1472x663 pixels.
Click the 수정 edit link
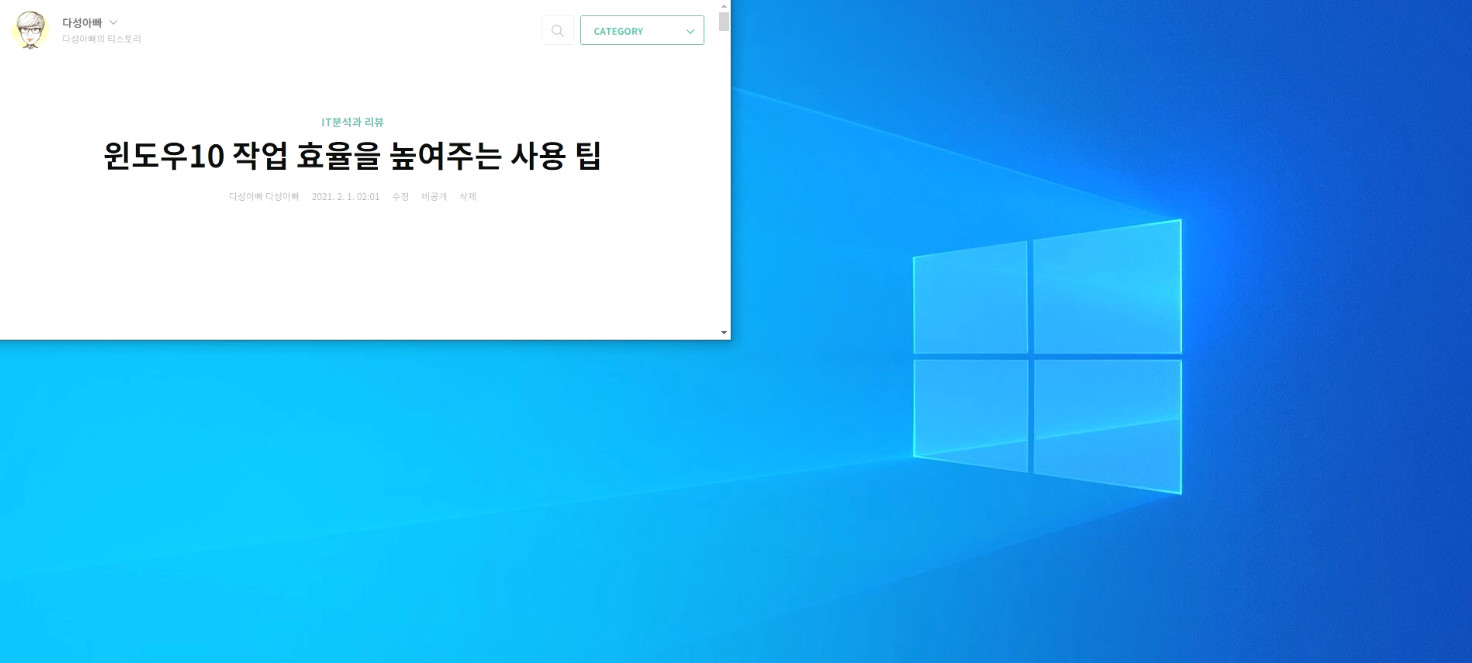click(401, 197)
